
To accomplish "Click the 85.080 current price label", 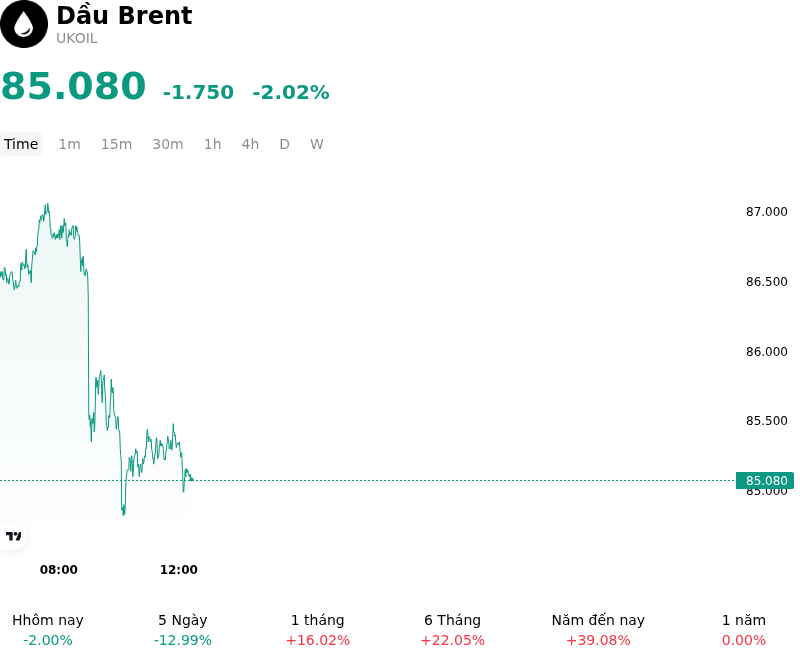I will (x=765, y=480).
